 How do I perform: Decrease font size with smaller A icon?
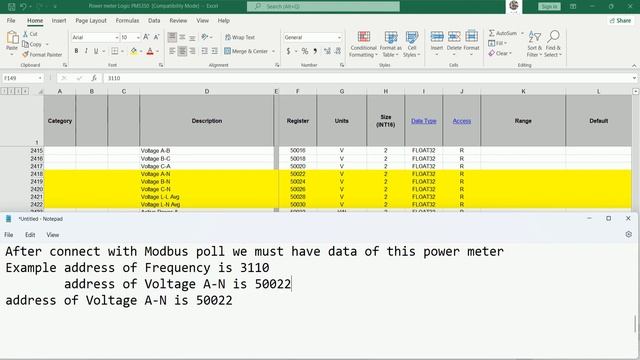coord(156,37)
